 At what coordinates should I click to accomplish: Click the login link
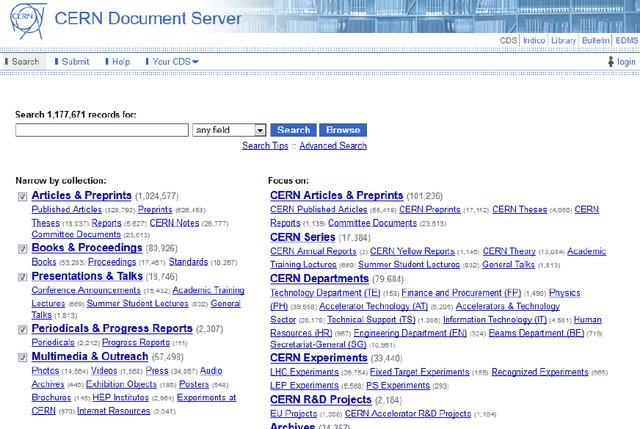click(626, 62)
